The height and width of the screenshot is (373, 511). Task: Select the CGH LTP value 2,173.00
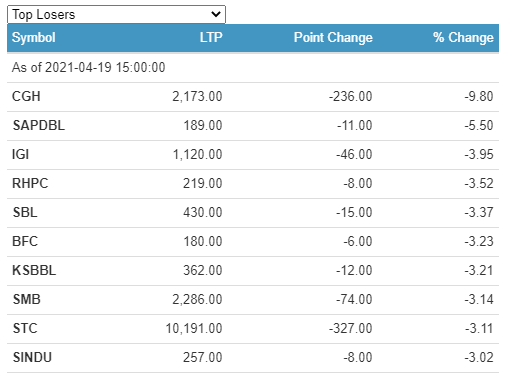[x=197, y=96]
